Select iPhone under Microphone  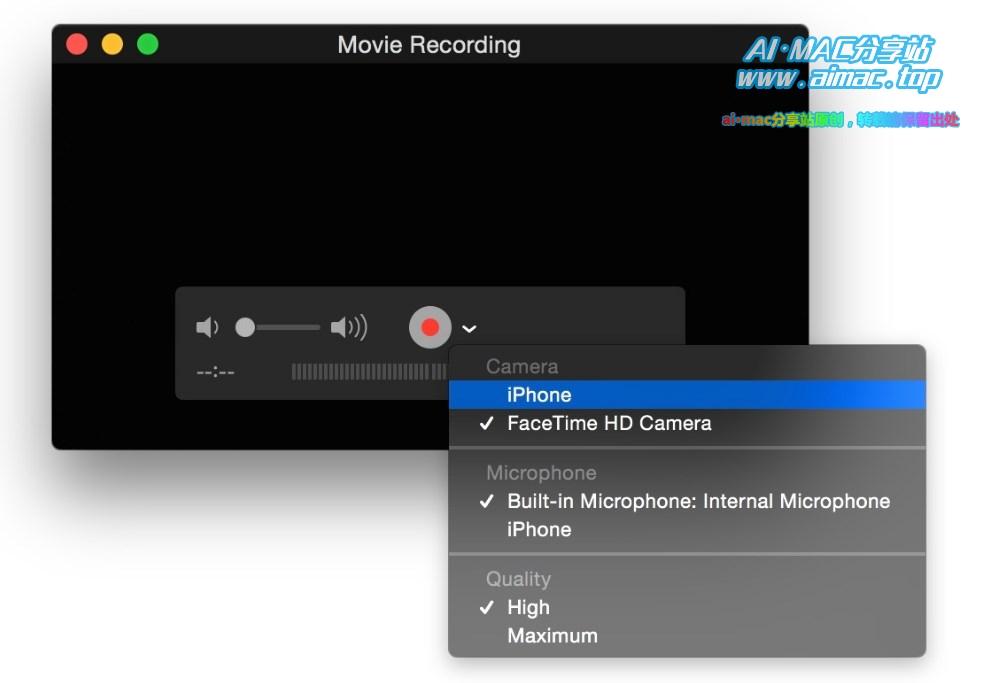tap(687, 529)
